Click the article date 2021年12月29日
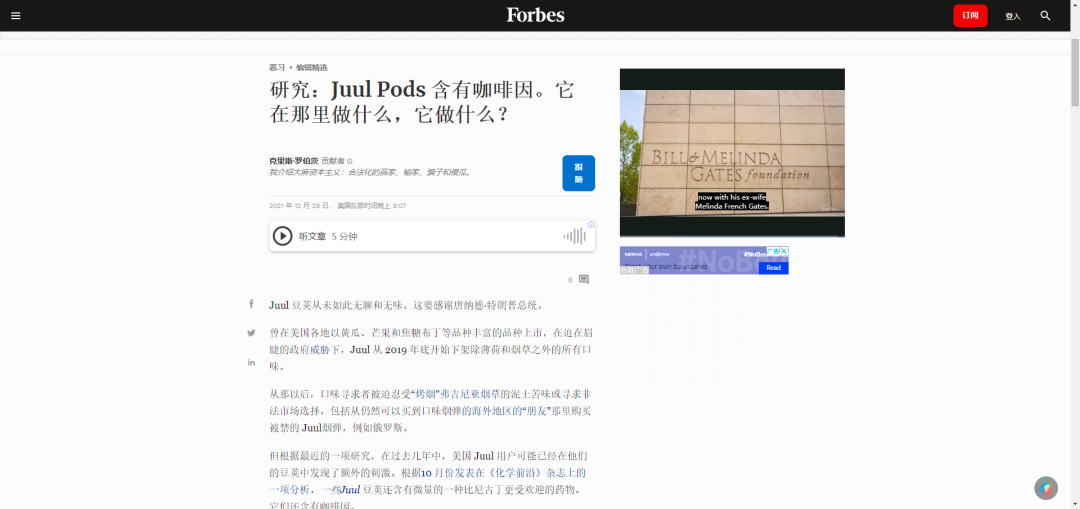The height and width of the screenshot is (509, 1080). (300, 206)
